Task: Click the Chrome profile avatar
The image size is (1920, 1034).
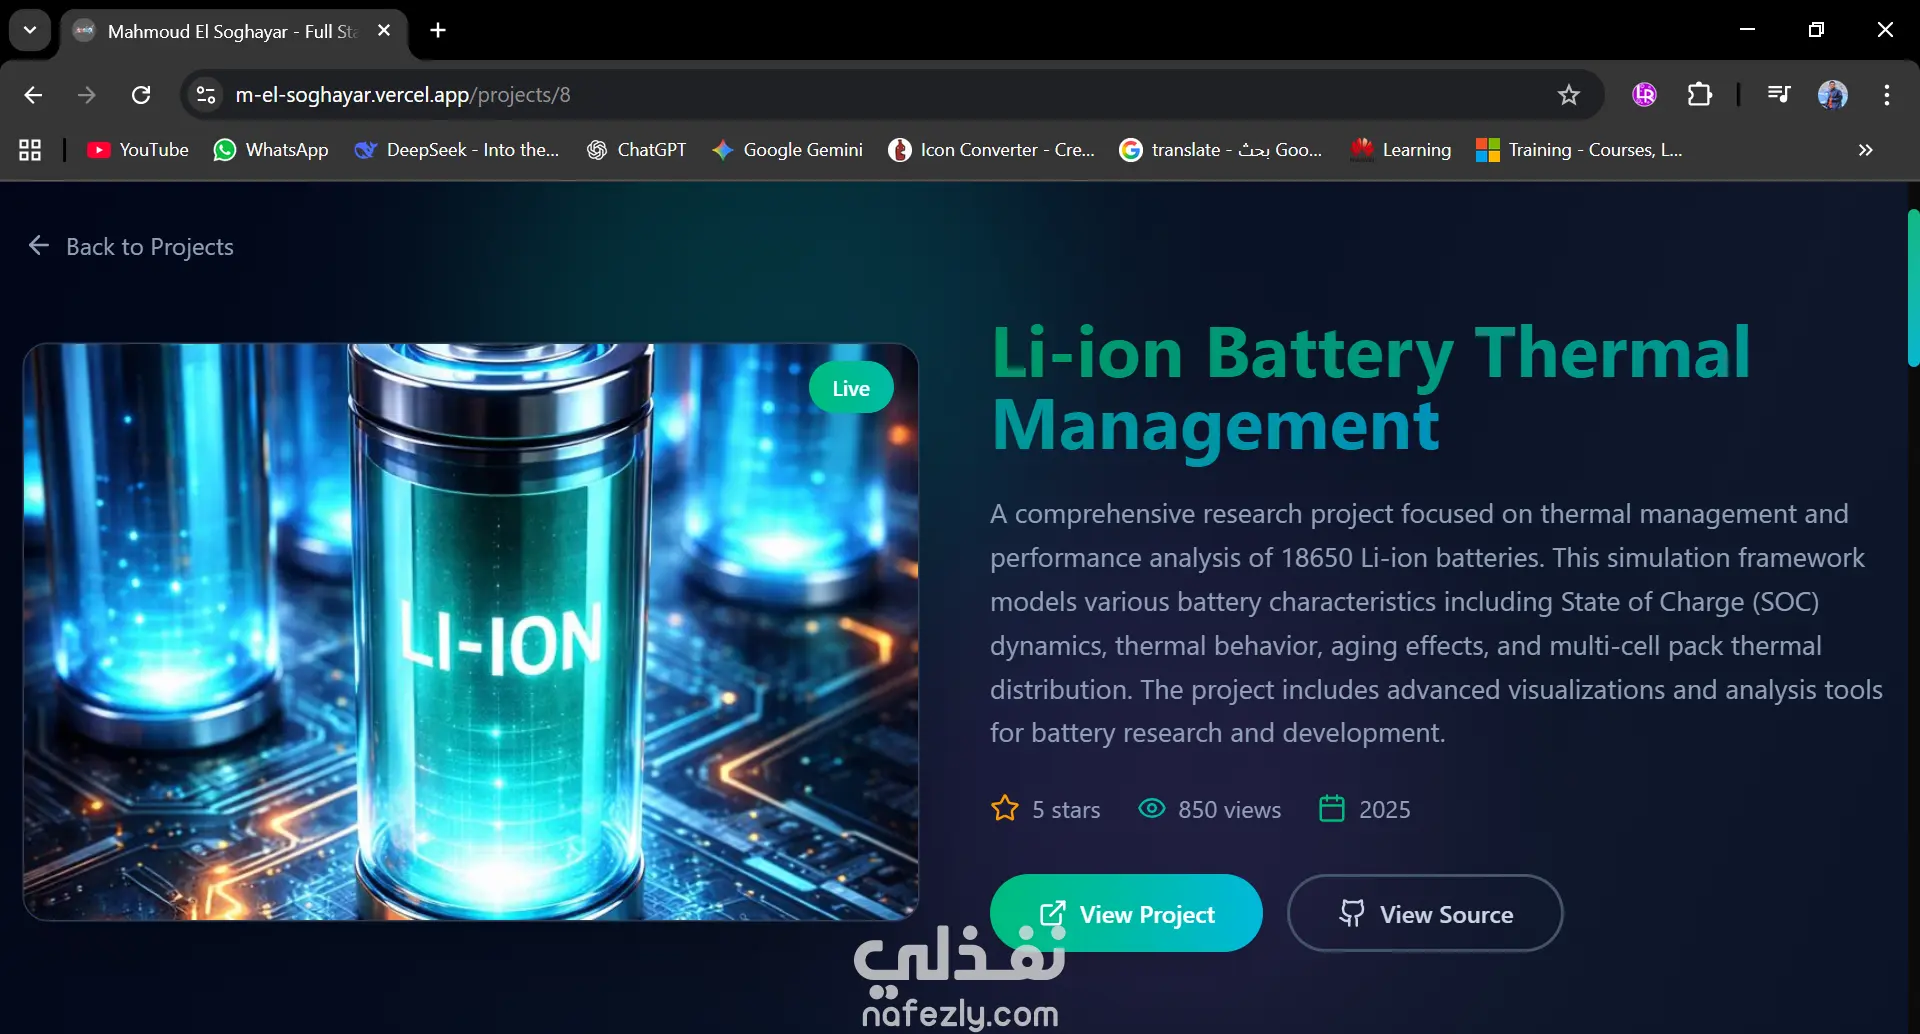Action: (x=1832, y=95)
